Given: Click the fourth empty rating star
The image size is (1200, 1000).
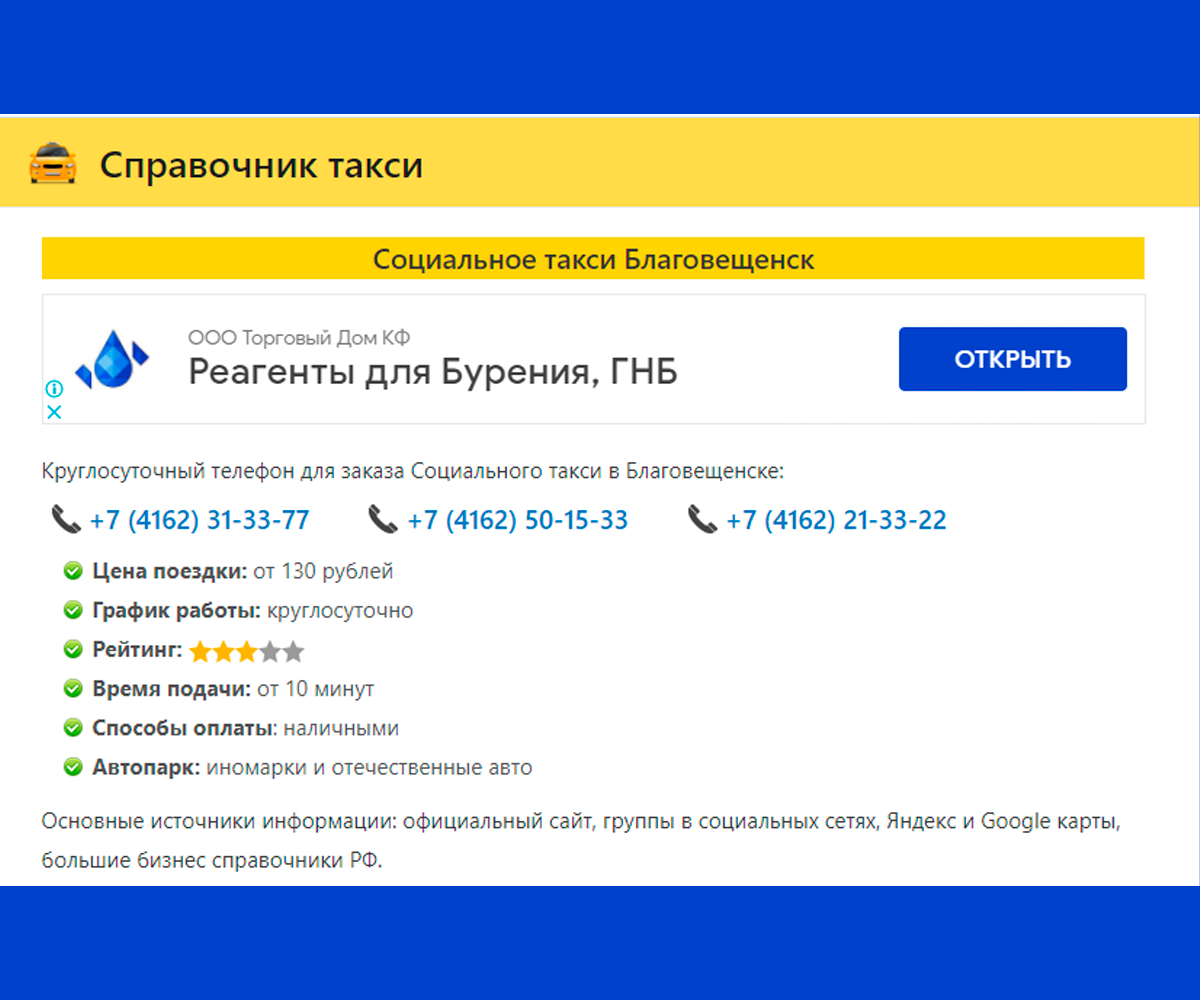Looking at the screenshot, I should tap(267, 650).
